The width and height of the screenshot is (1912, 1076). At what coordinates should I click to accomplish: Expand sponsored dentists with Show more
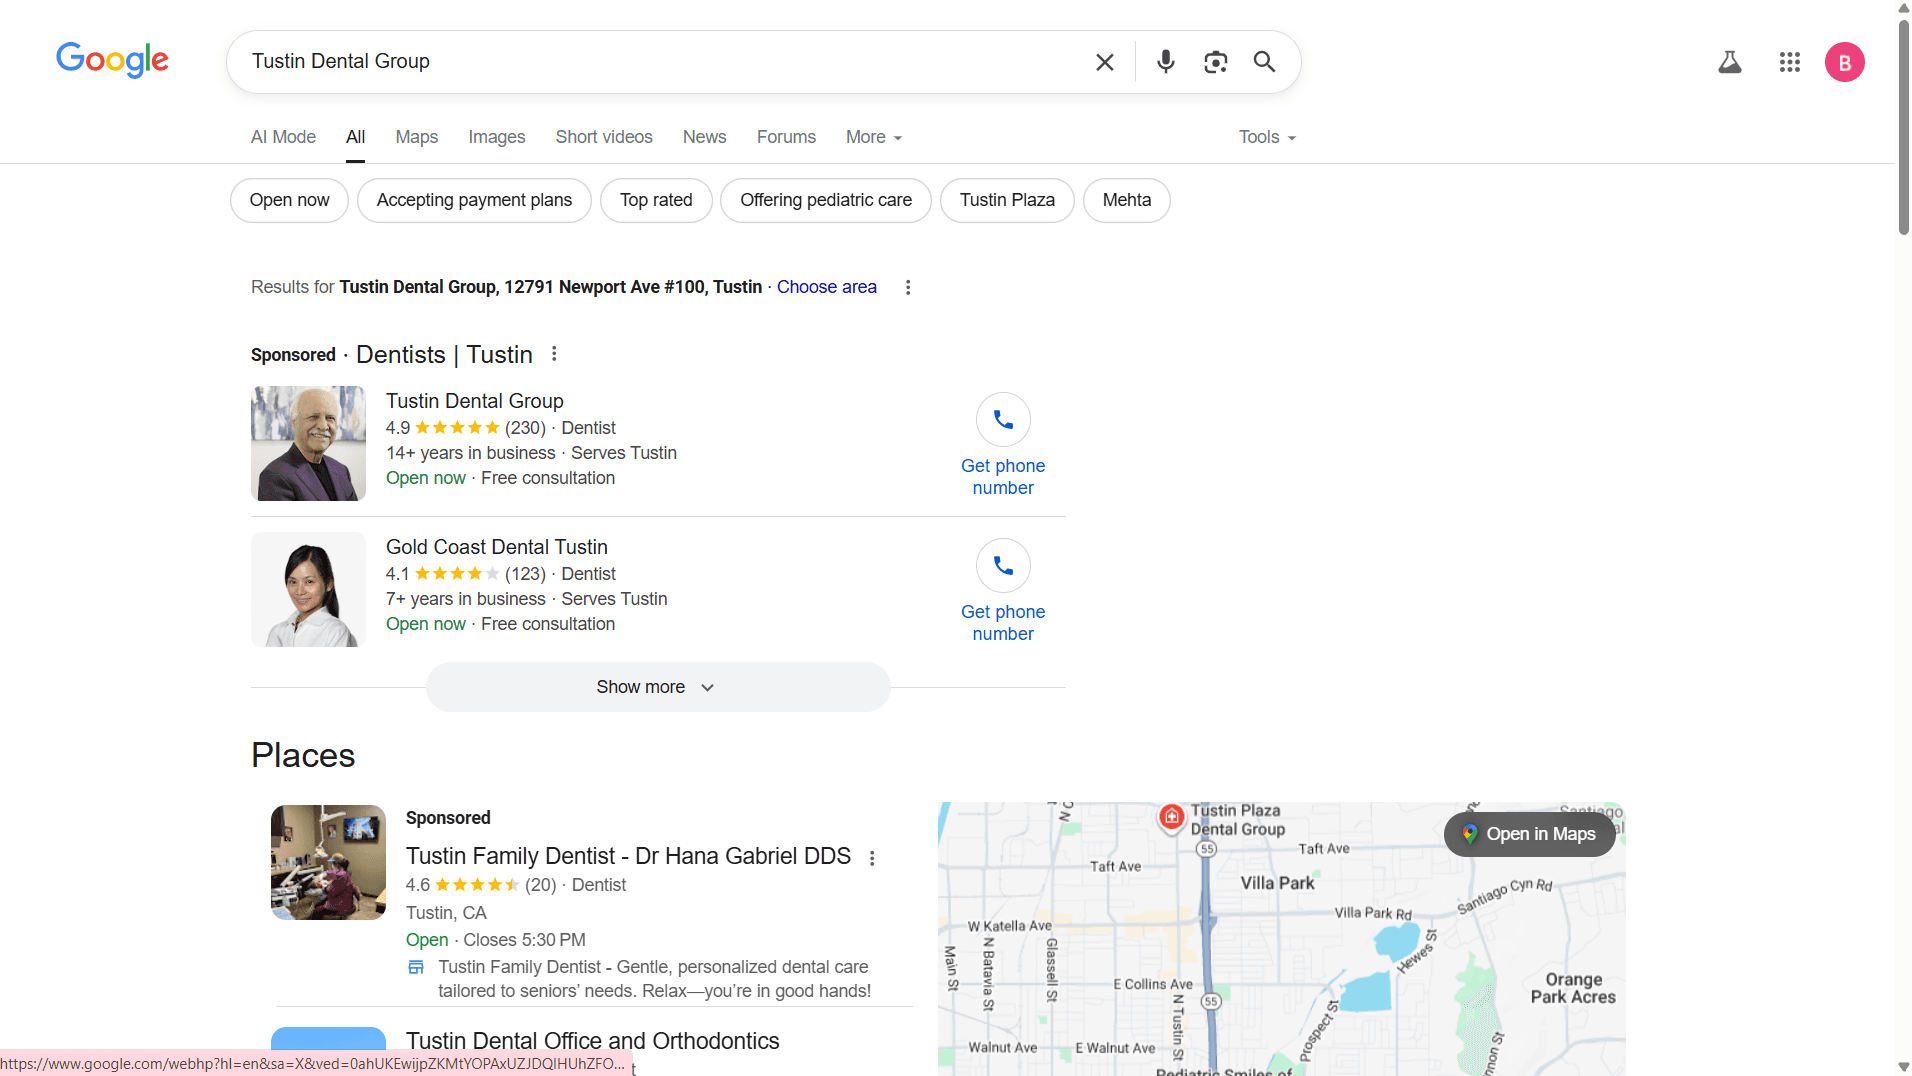[658, 687]
